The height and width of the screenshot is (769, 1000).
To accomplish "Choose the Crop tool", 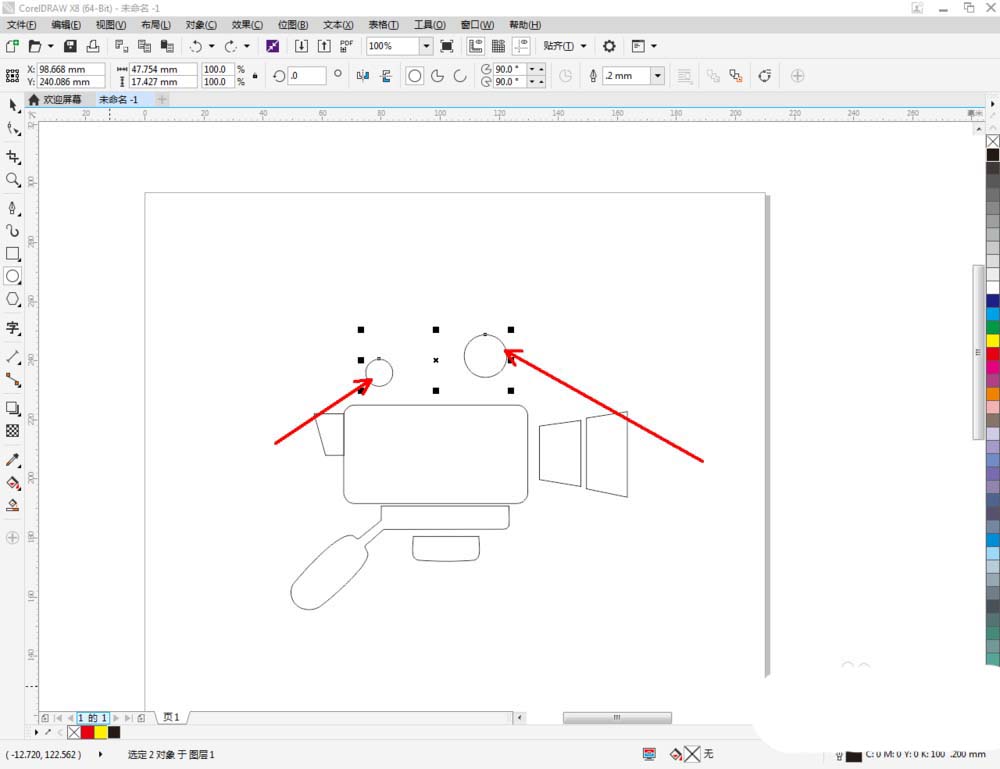I will (13, 157).
